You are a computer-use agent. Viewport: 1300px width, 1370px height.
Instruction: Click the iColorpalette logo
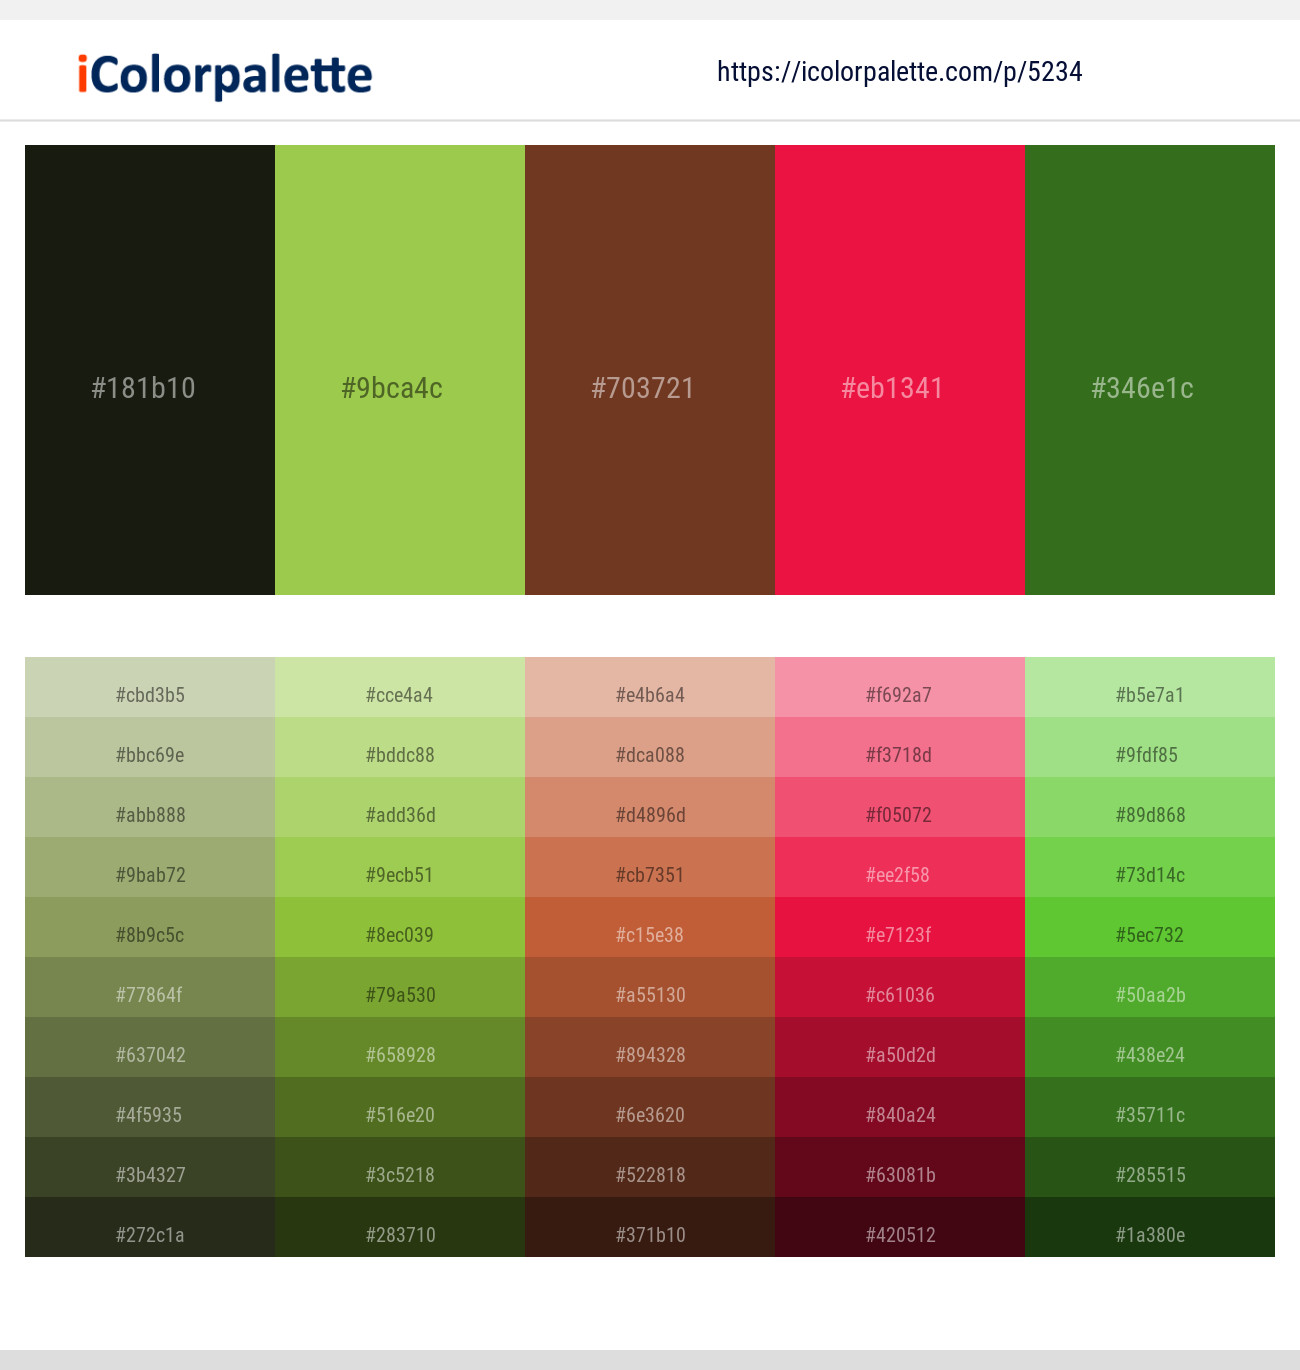click(x=221, y=73)
